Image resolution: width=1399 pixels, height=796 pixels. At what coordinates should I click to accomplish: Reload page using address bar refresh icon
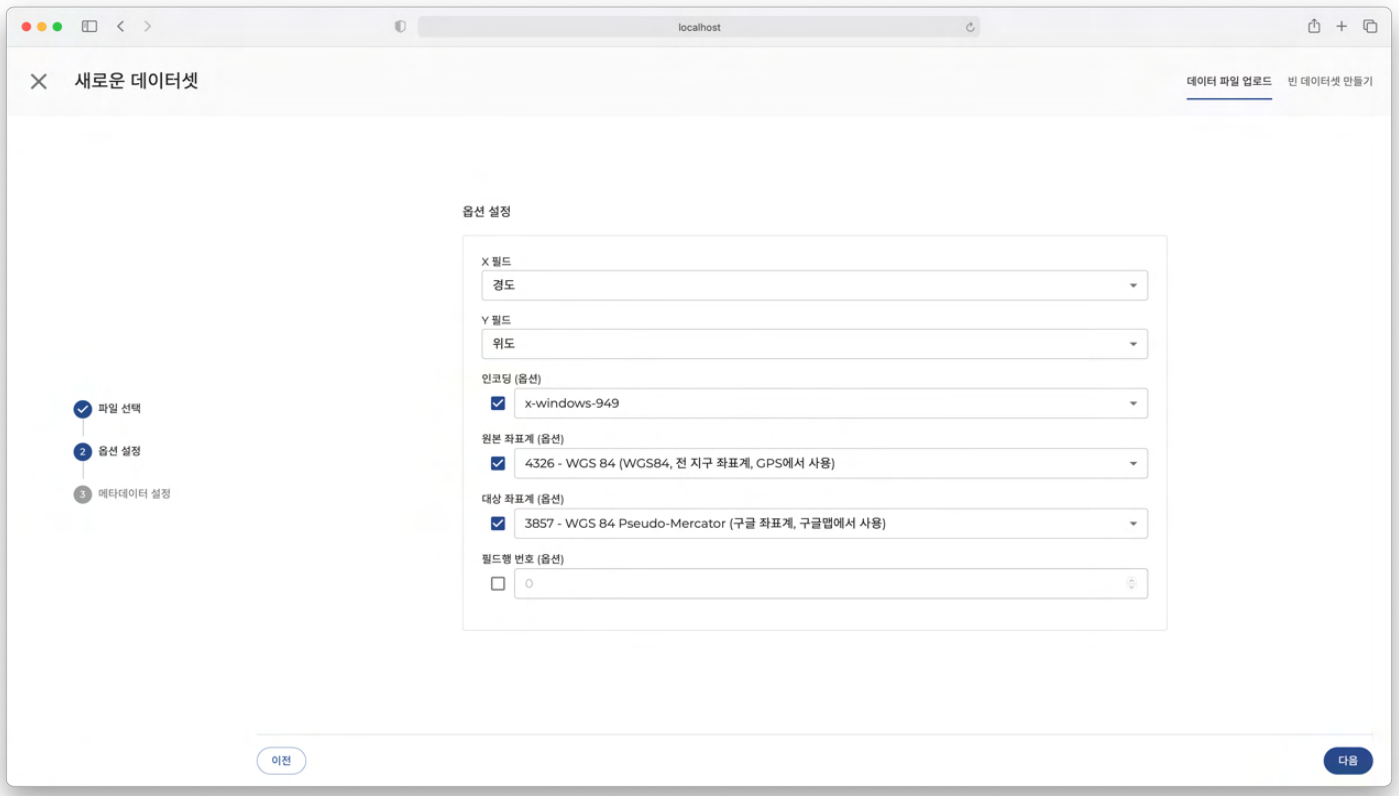(x=969, y=28)
